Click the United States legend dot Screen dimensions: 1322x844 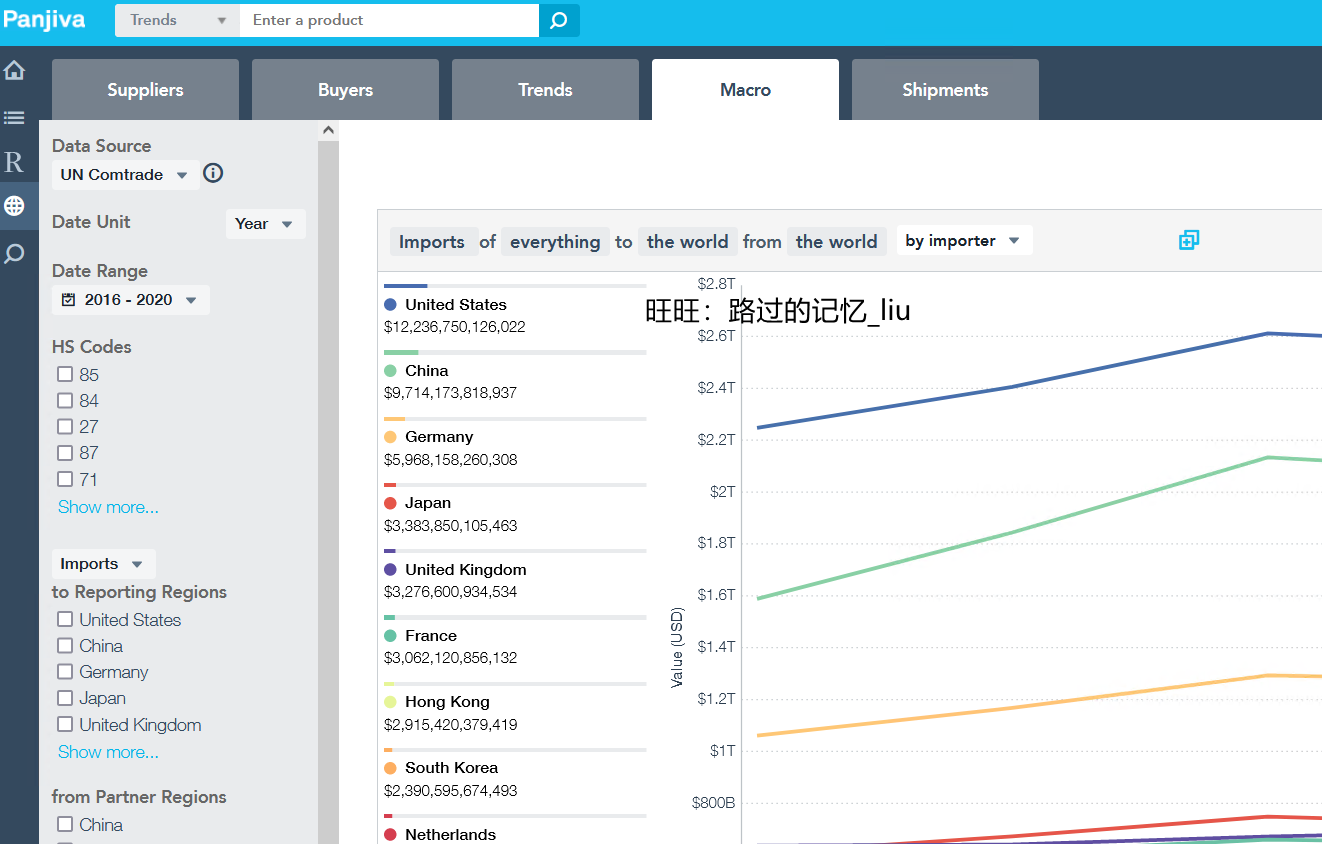point(390,304)
